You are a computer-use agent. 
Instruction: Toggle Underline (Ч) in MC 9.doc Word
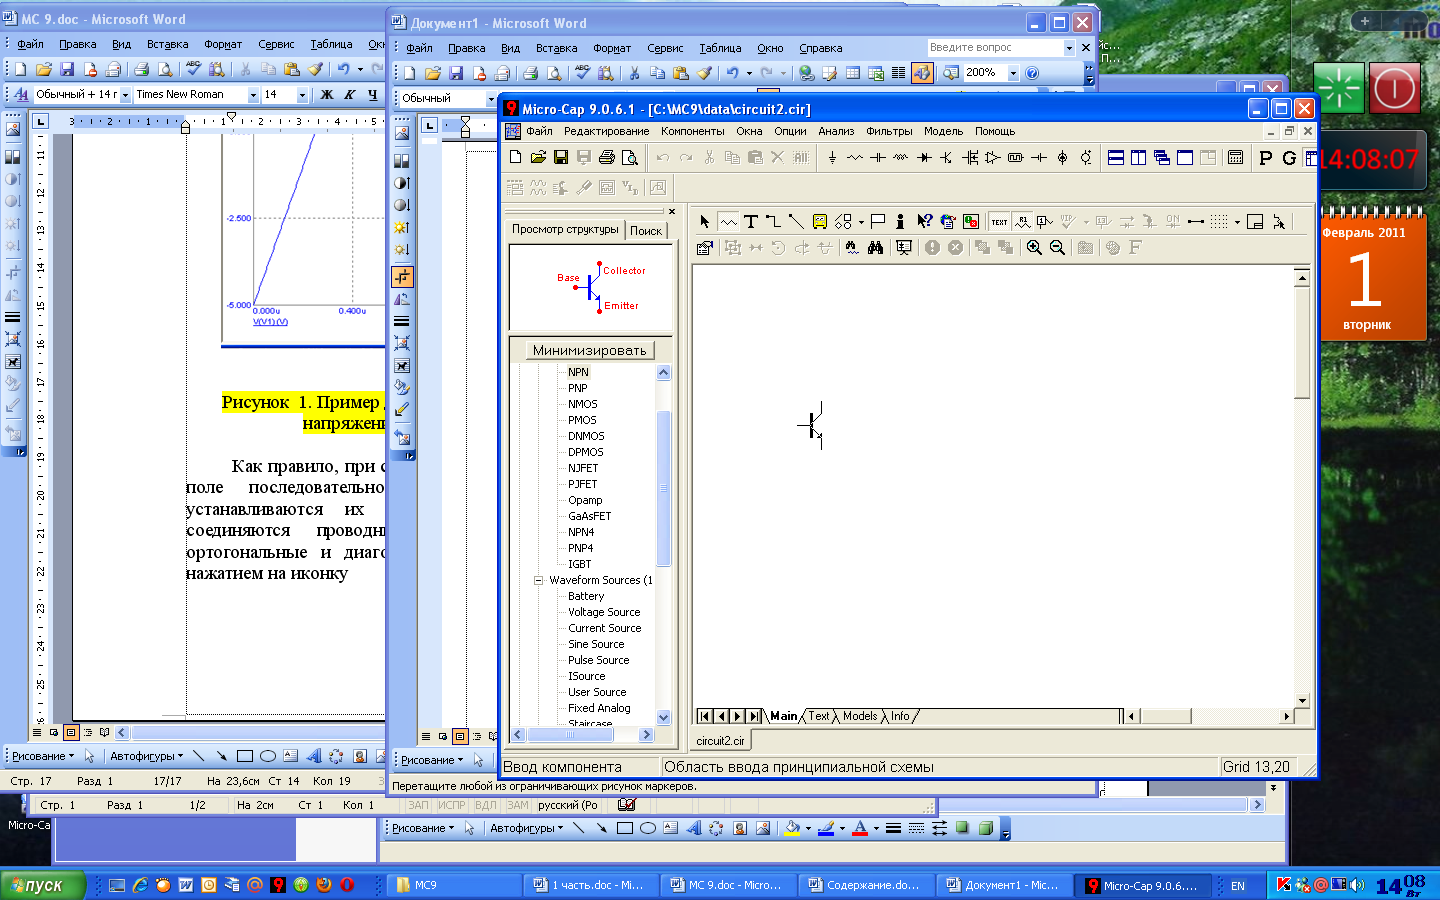(373, 95)
